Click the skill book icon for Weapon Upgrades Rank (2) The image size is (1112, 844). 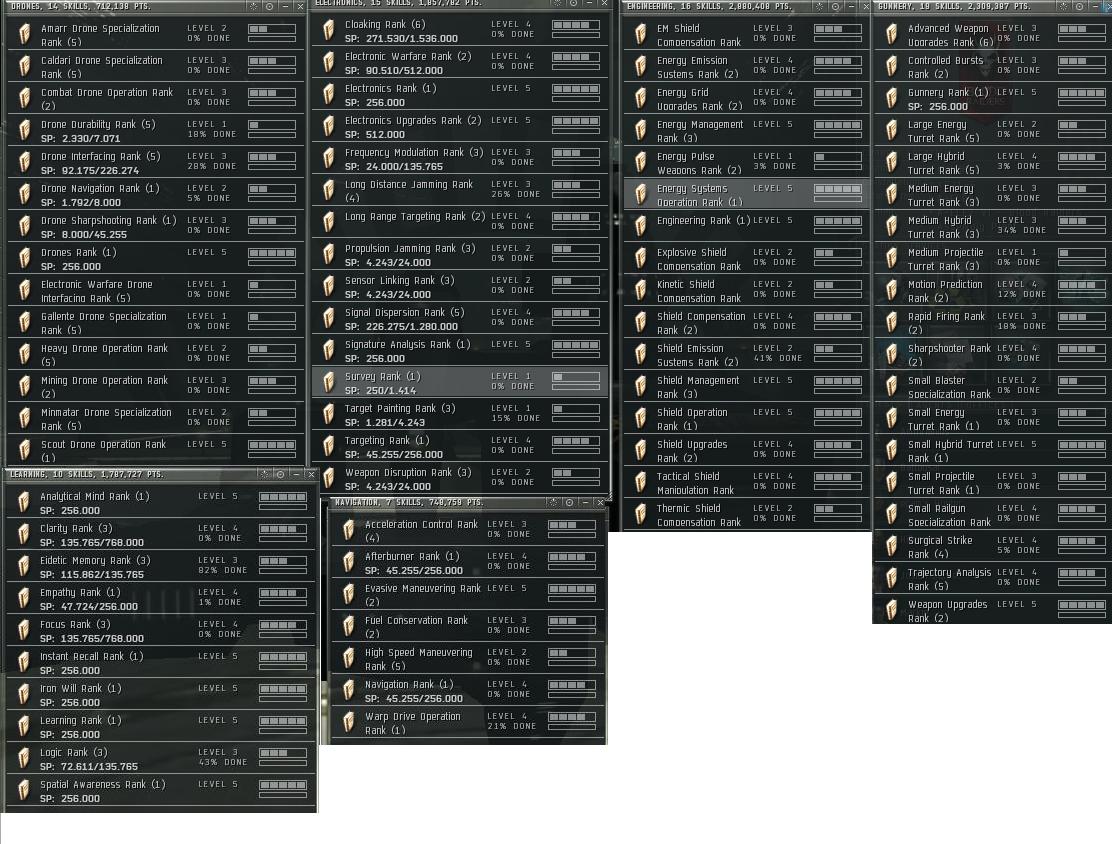point(891,610)
